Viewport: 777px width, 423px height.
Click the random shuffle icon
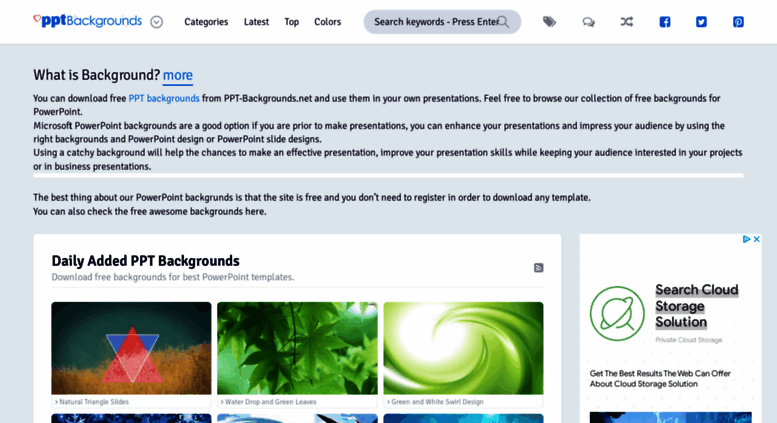coord(626,22)
